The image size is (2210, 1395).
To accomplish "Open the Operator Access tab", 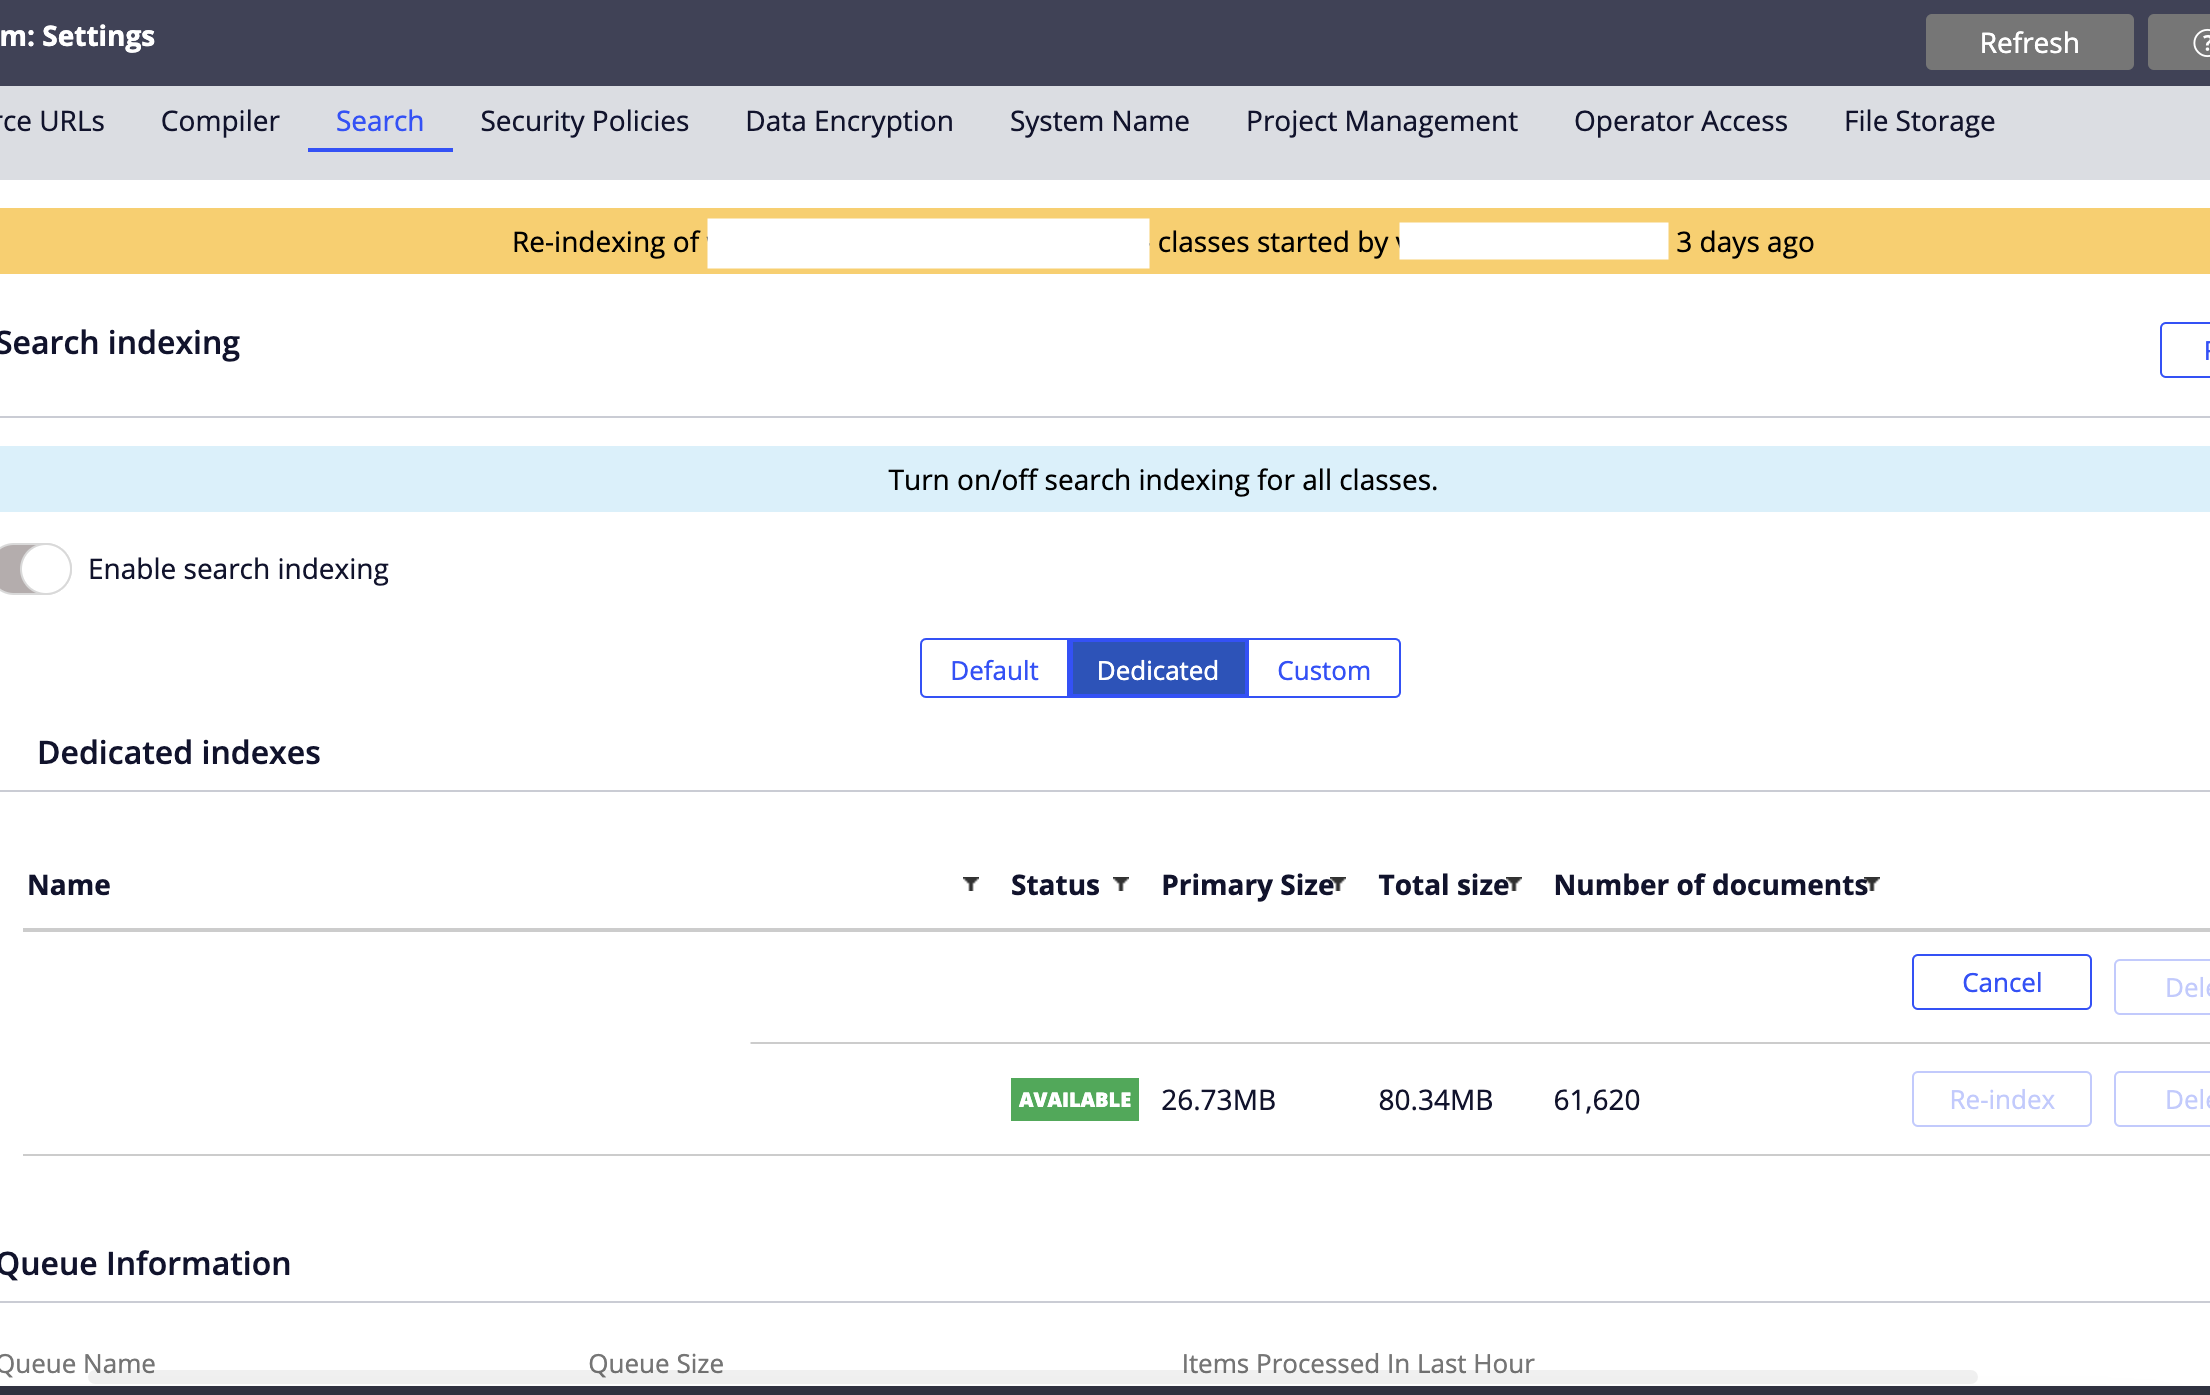I will pyautogui.click(x=1680, y=121).
